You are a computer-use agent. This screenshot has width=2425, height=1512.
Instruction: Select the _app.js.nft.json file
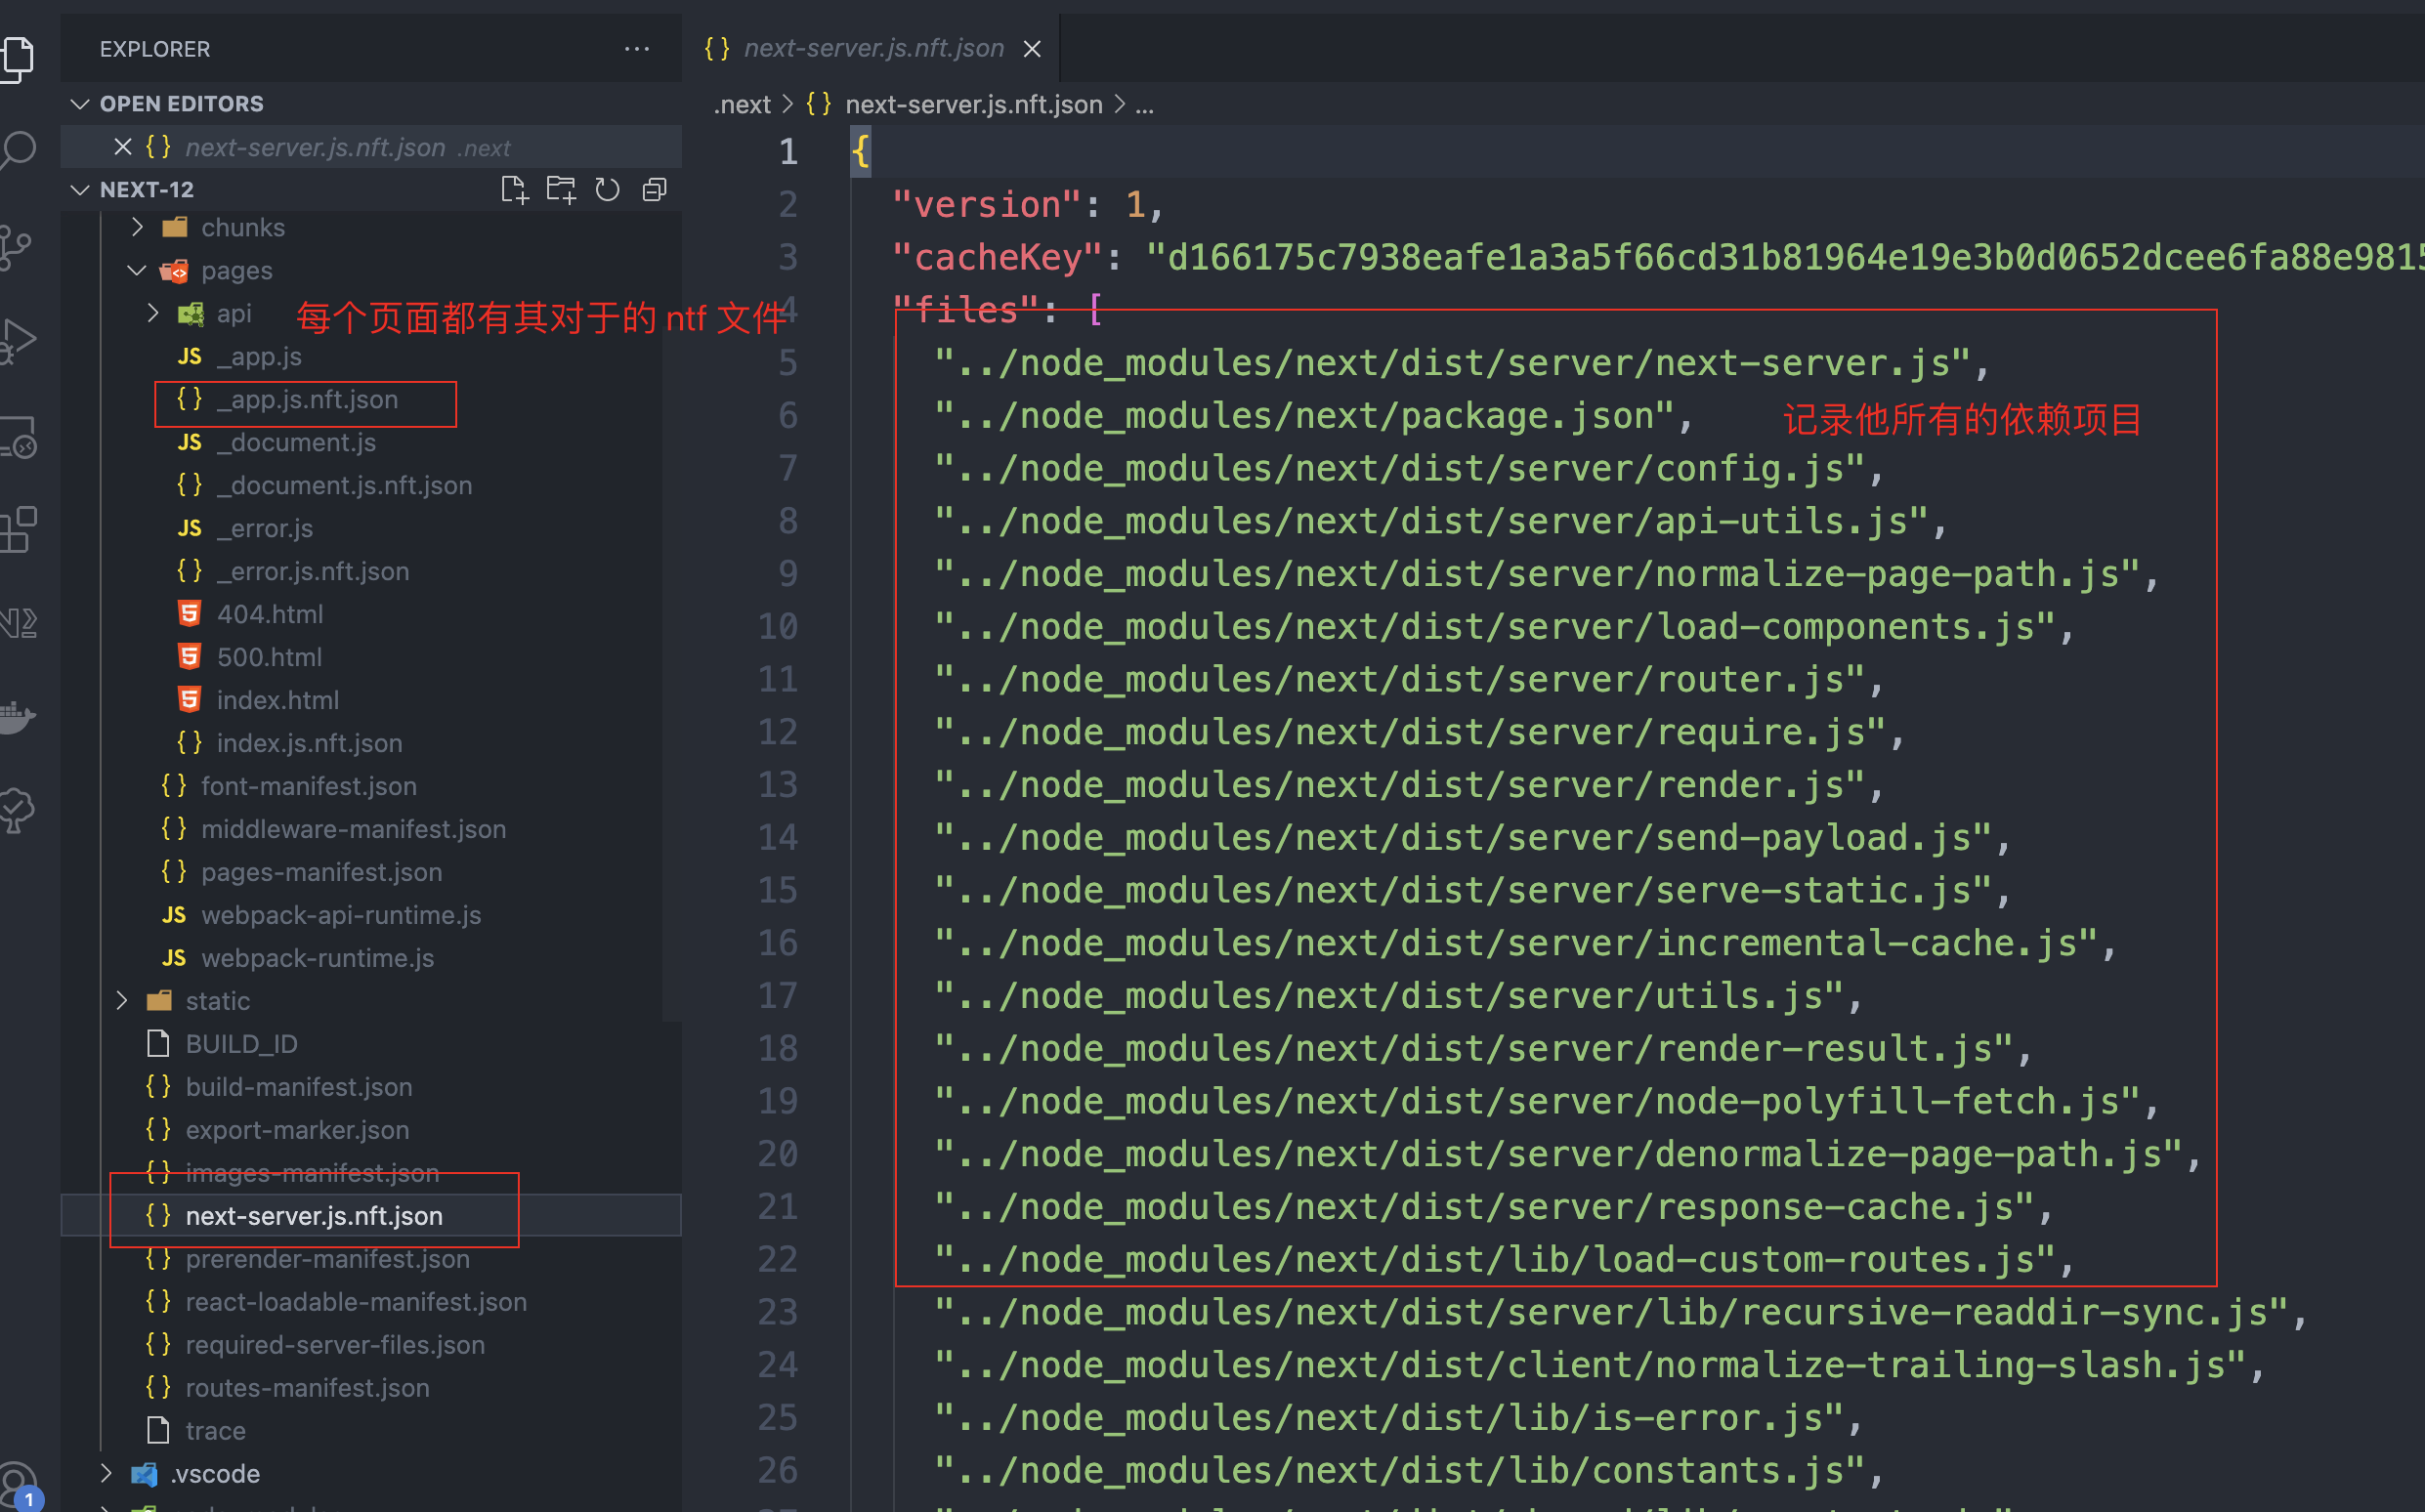pos(306,399)
